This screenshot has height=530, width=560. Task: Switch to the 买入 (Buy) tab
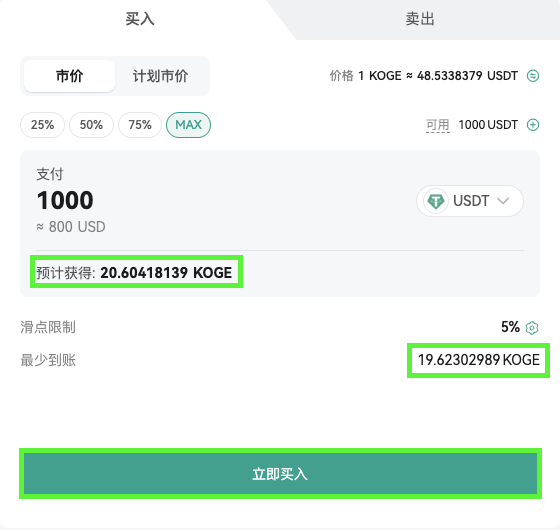click(140, 19)
